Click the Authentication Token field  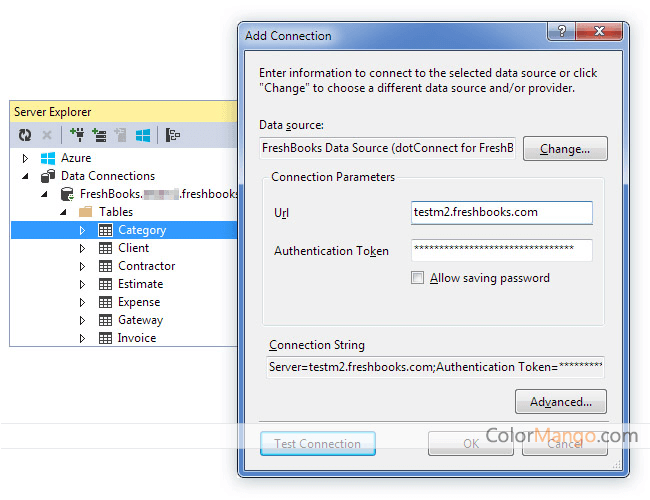click(502, 250)
